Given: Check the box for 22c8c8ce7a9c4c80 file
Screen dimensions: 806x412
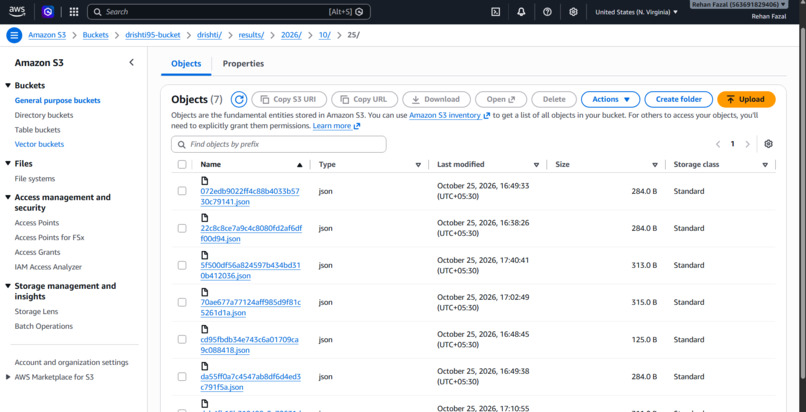Looking at the screenshot, I should [x=182, y=228].
